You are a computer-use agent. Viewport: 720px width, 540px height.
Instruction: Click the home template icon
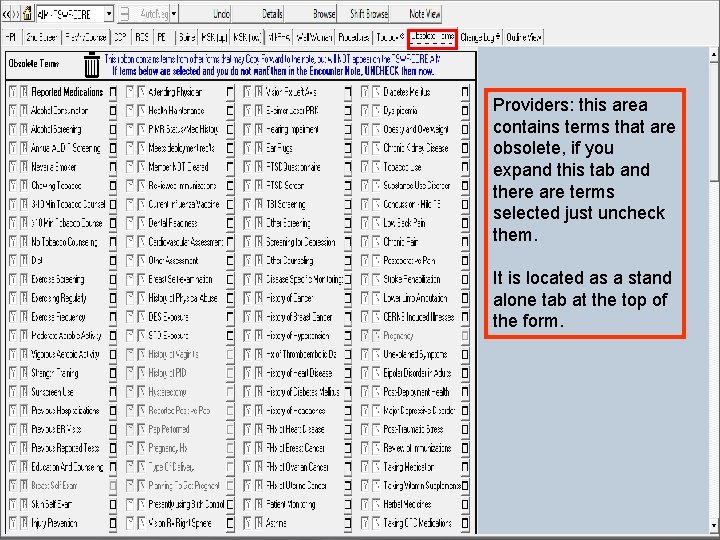[27, 14]
